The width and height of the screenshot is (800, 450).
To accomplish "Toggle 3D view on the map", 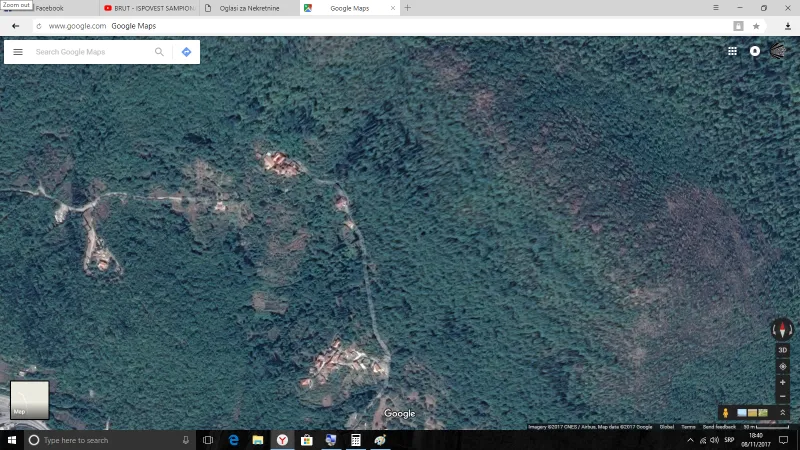I will tap(783, 350).
